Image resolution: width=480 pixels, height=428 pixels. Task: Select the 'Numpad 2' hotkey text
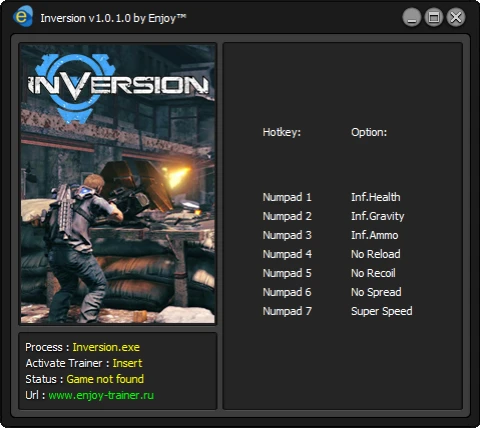pos(287,216)
